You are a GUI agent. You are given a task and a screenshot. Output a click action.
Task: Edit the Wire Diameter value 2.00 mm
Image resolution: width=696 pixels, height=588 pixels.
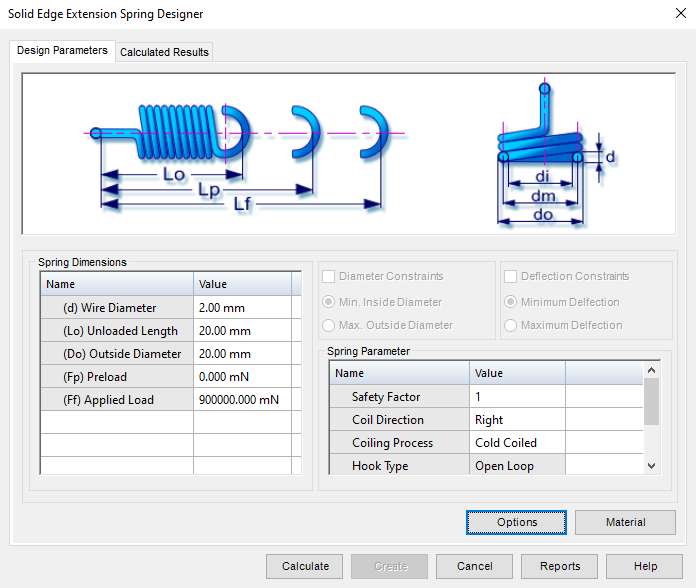click(x=242, y=307)
